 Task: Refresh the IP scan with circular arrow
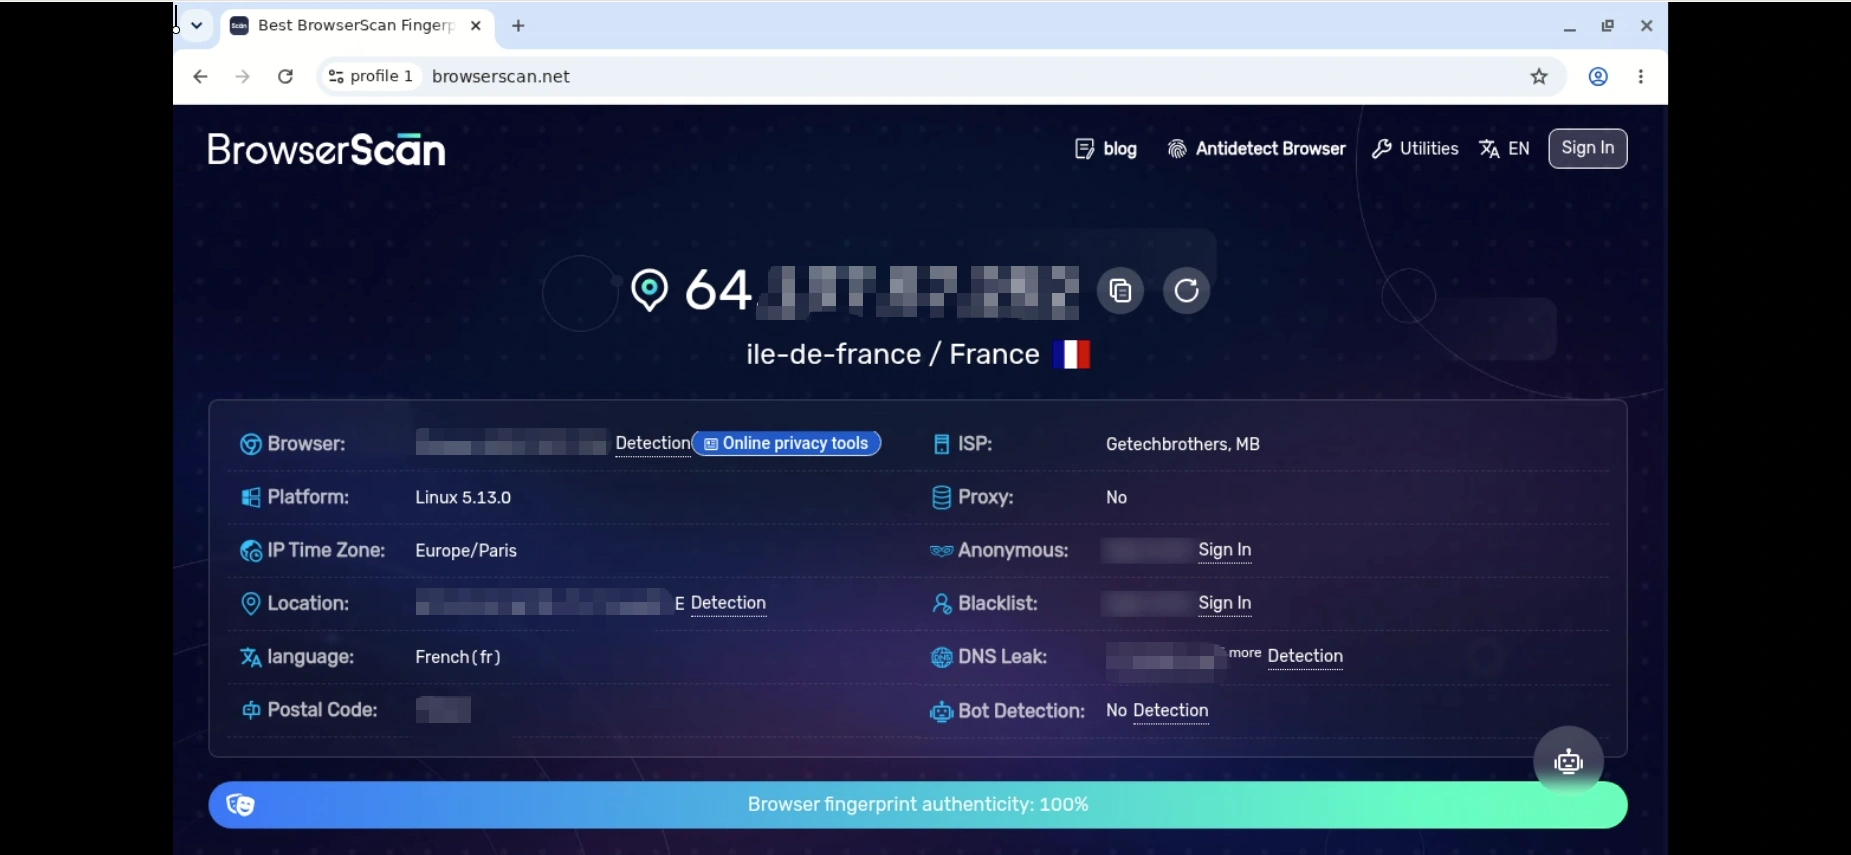point(1186,290)
